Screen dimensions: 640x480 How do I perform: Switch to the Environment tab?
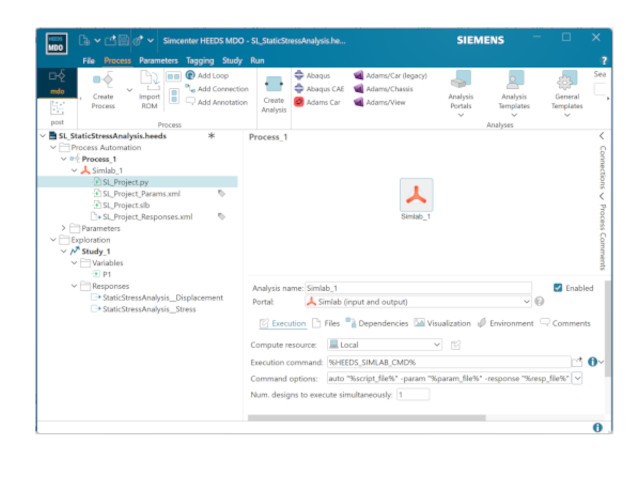(505, 323)
